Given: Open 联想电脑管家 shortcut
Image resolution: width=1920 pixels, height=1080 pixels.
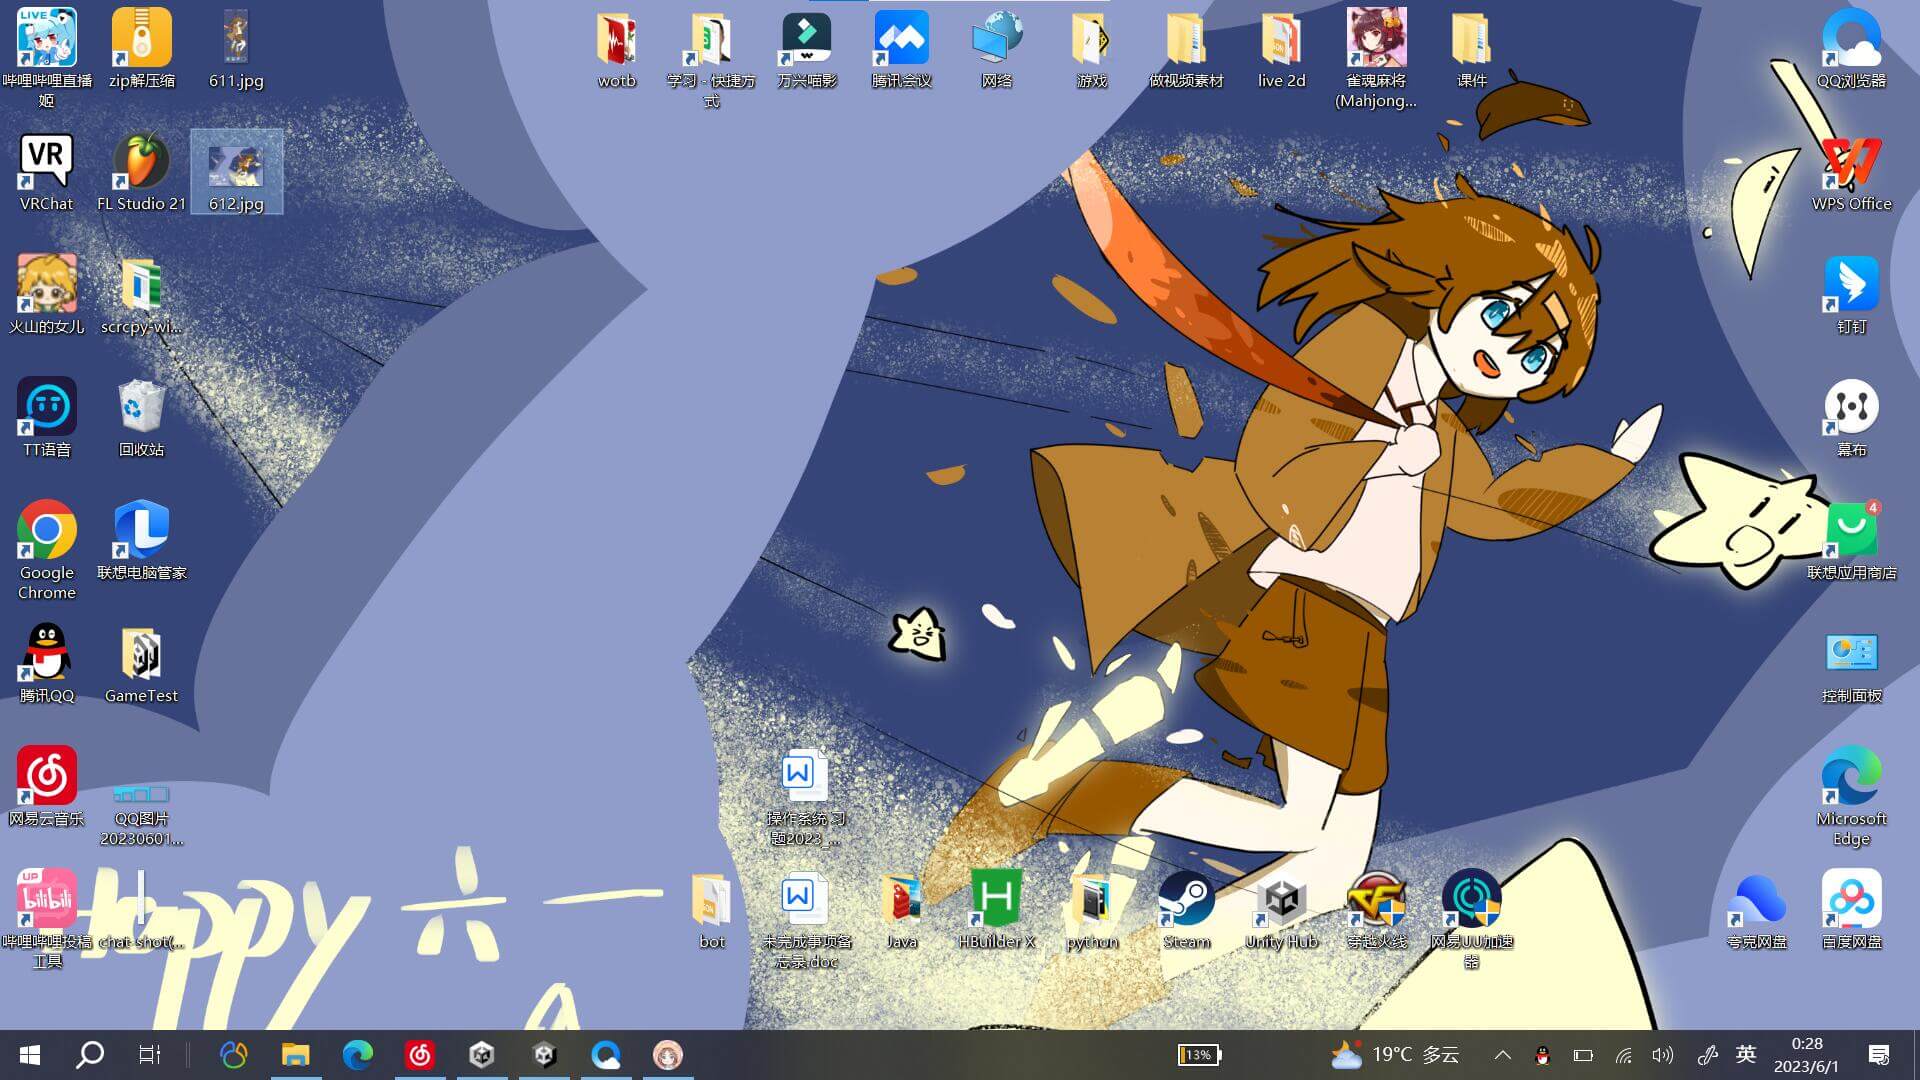Looking at the screenshot, I should point(141,541).
